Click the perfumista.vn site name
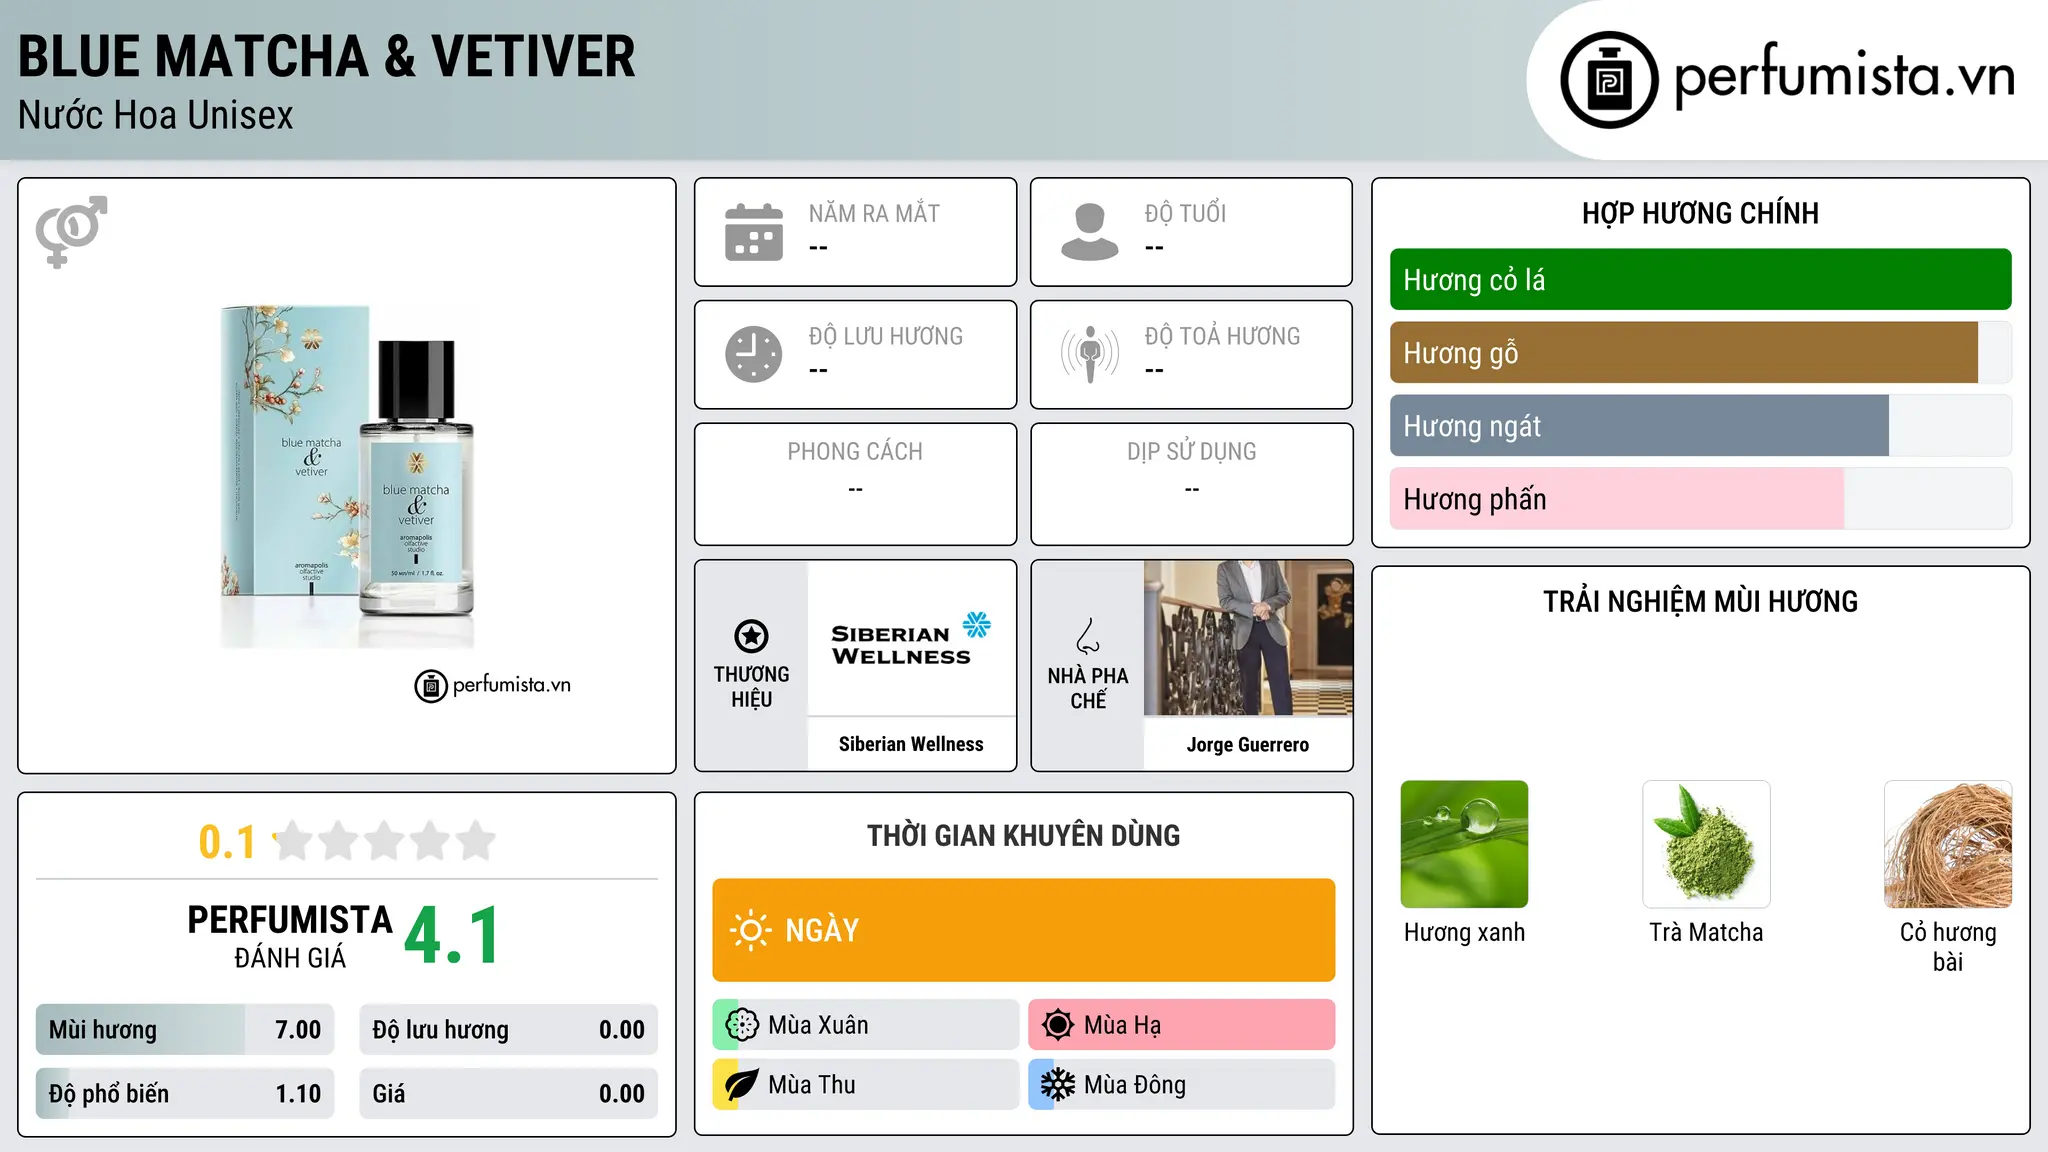The width and height of the screenshot is (2048, 1152). [1844, 76]
